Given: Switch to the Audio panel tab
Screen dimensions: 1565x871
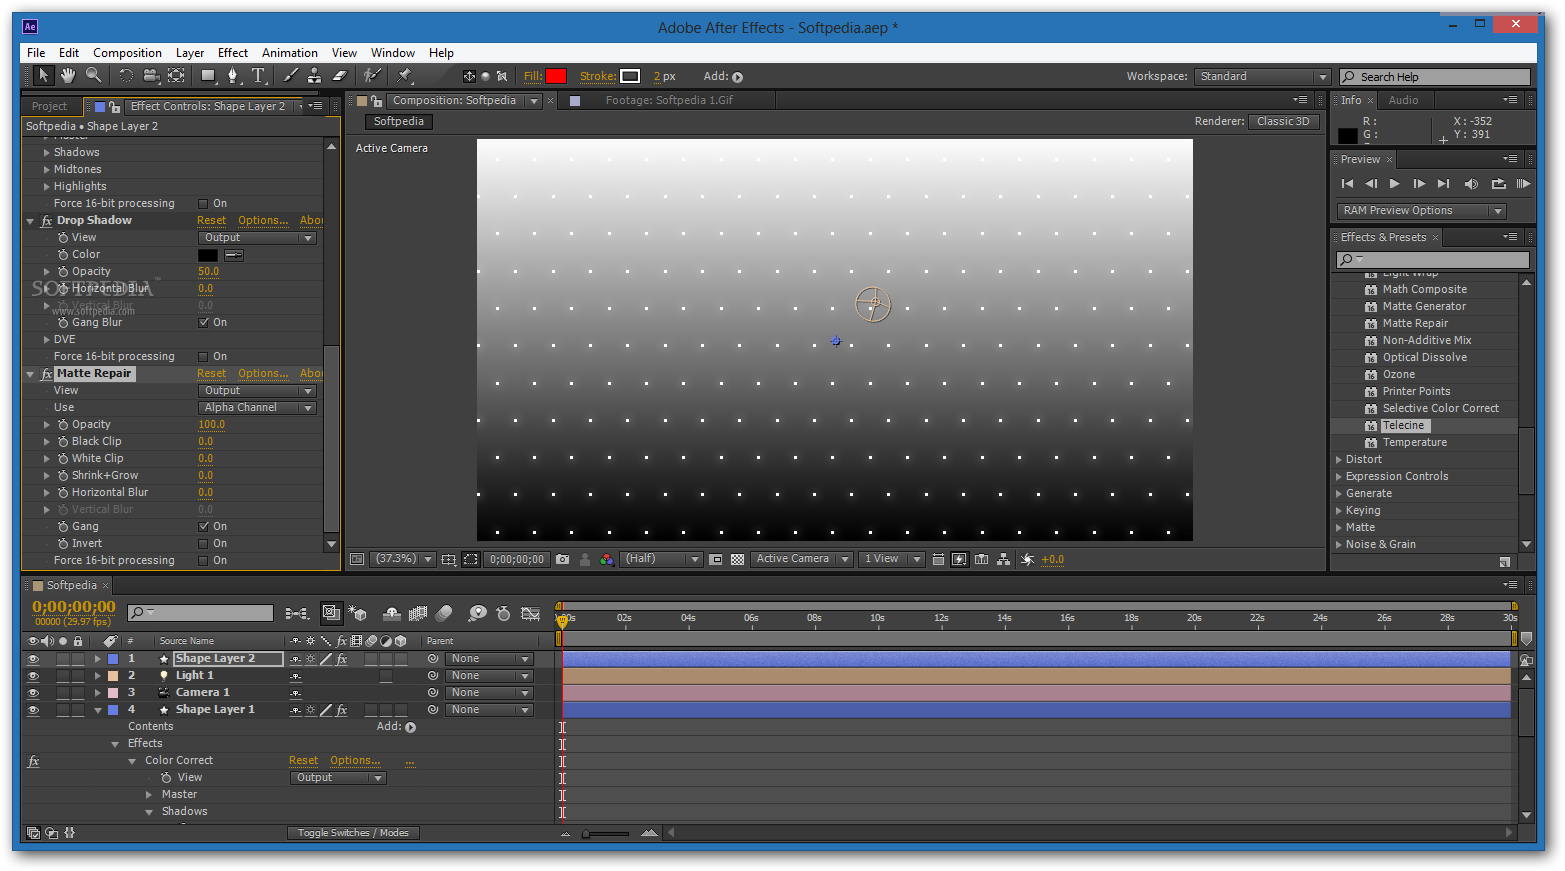Looking at the screenshot, I should [1403, 100].
